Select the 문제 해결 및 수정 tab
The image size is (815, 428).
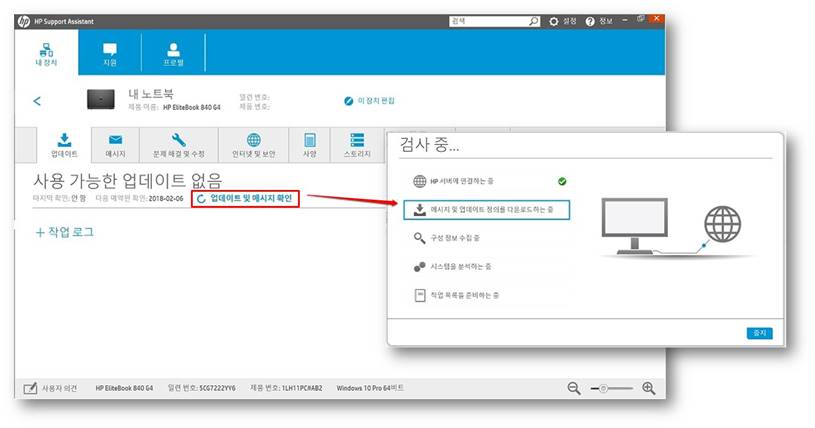click(179, 145)
